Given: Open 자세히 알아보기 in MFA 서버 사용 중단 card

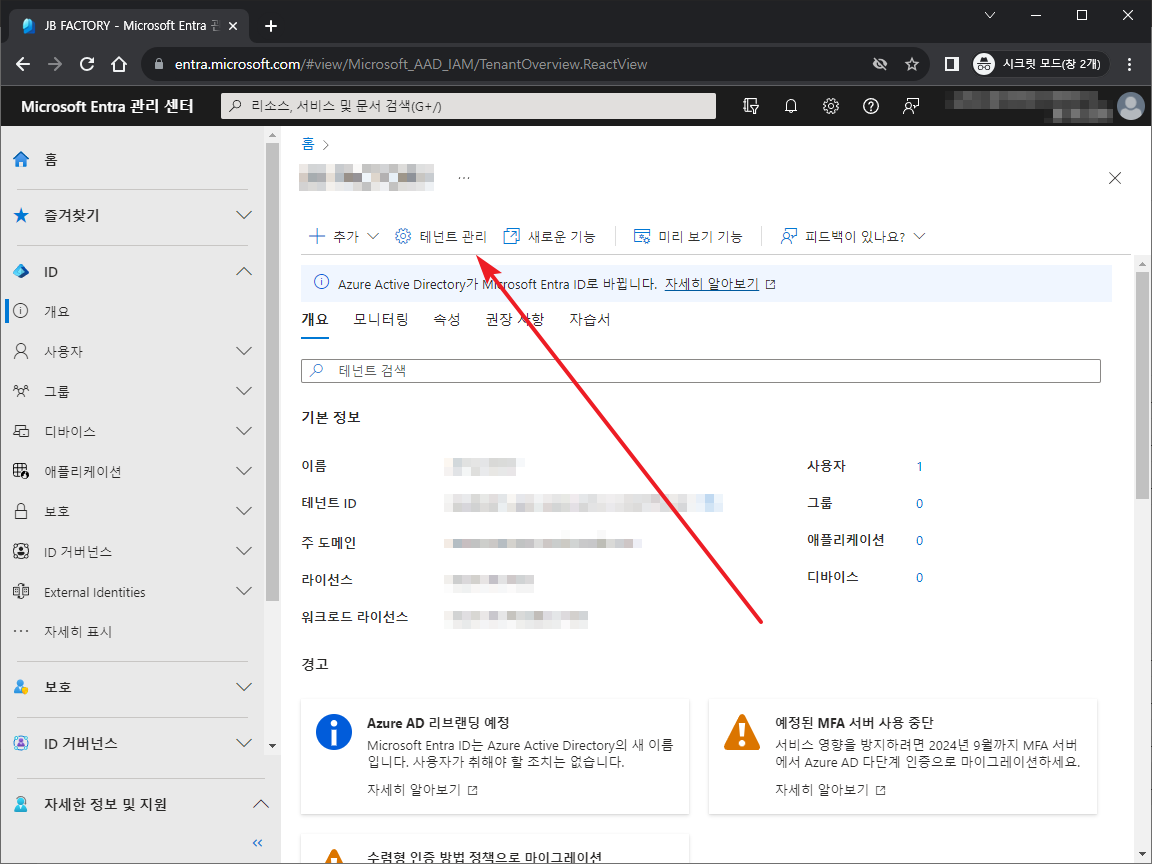Looking at the screenshot, I should (x=822, y=790).
